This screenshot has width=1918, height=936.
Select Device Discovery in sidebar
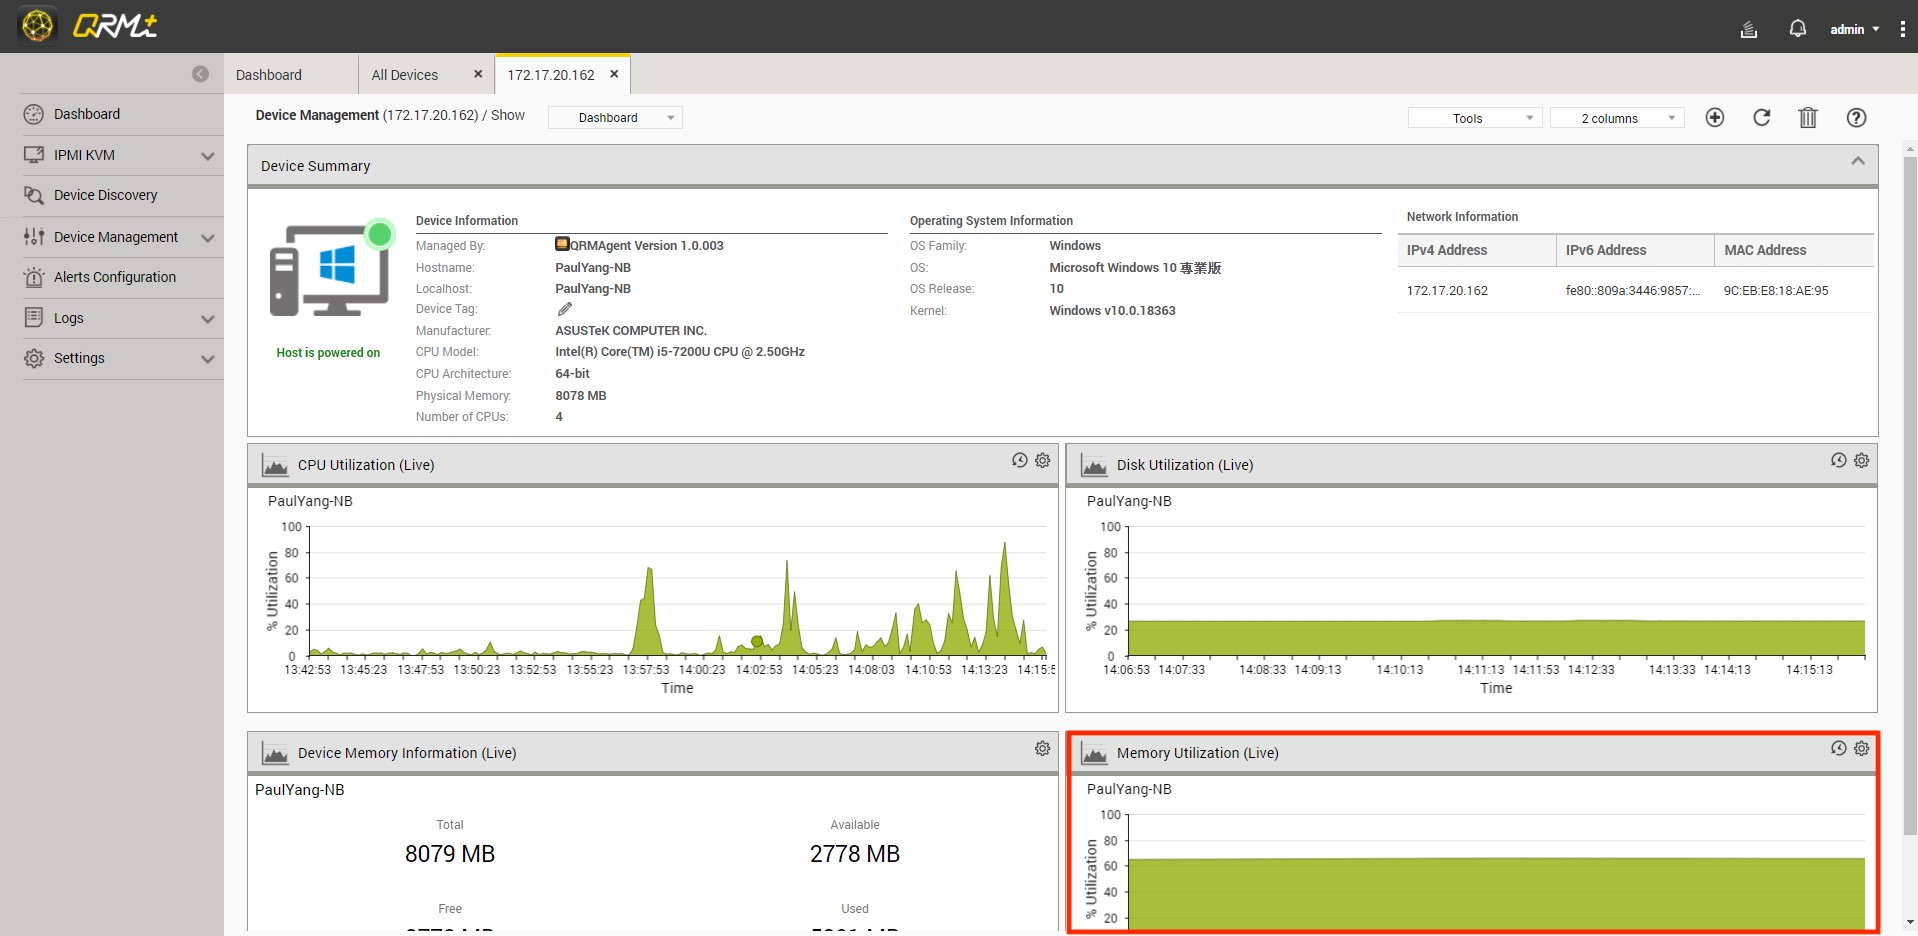click(105, 195)
